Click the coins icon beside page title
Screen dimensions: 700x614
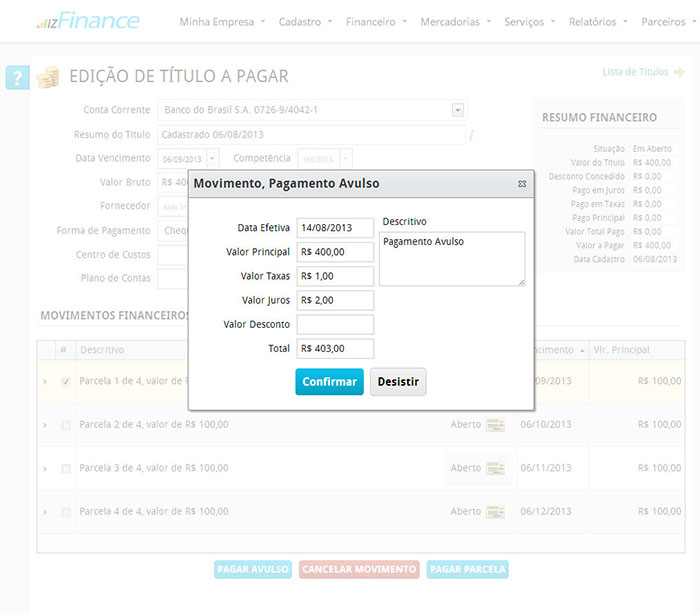(48, 77)
